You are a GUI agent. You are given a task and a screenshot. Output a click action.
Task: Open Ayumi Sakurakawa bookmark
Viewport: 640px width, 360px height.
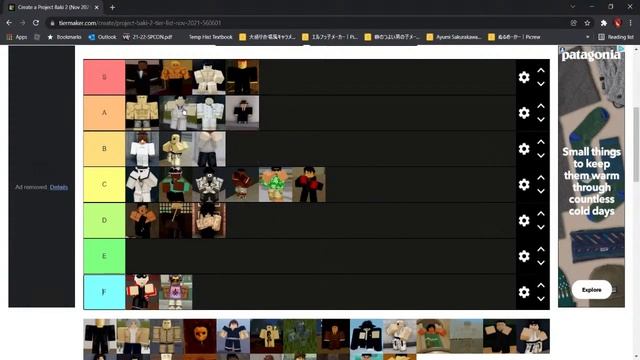(454, 37)
